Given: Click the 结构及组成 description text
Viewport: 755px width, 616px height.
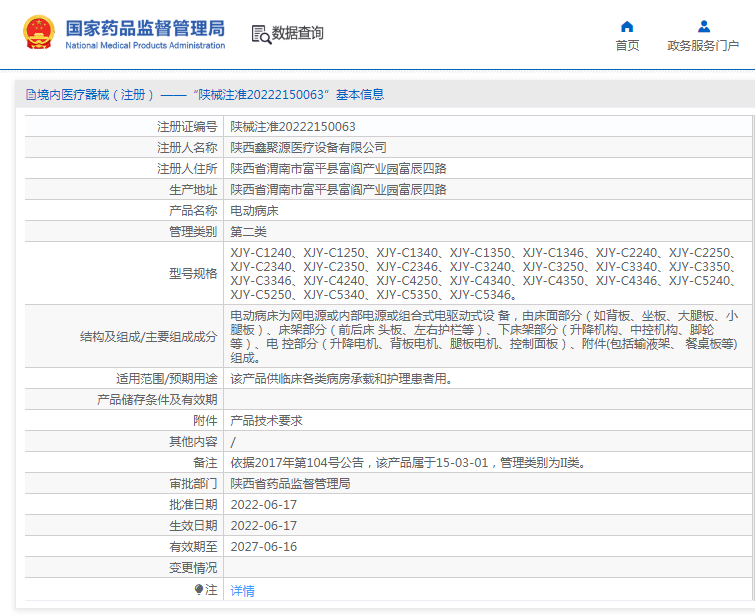Looking at the screenshot, I should click(484, 337).
